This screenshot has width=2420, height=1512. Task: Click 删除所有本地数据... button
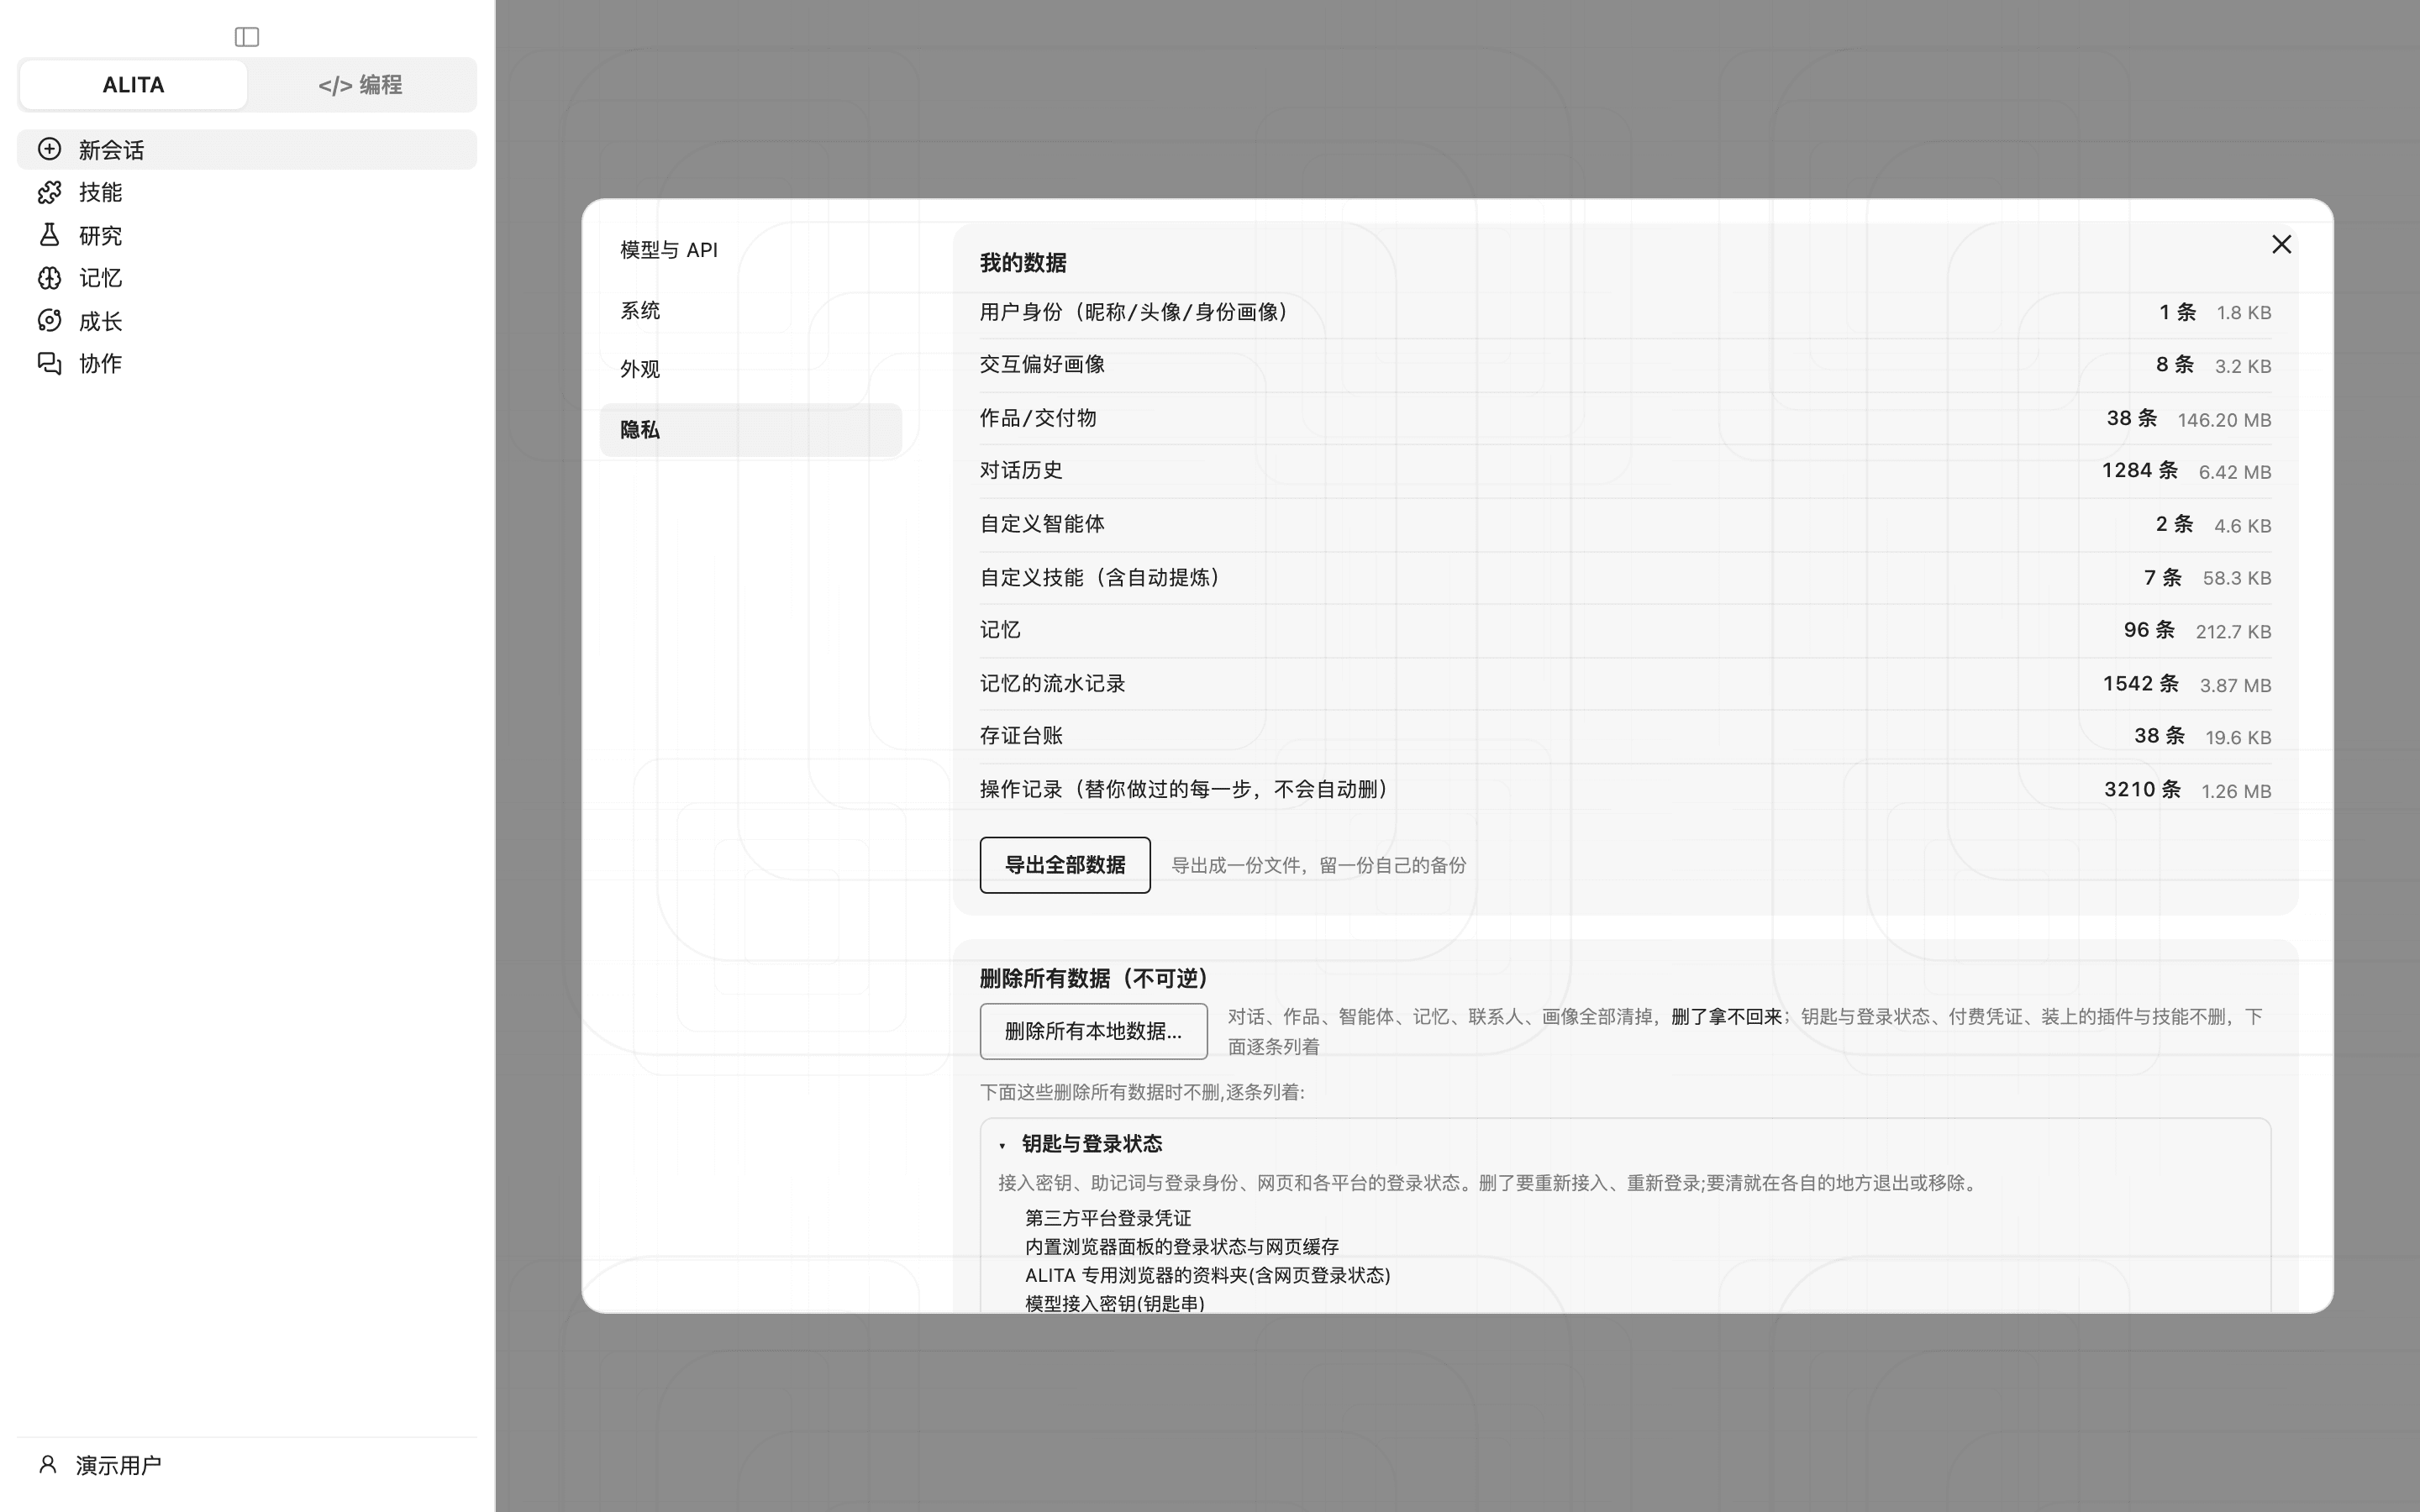1093,1031
